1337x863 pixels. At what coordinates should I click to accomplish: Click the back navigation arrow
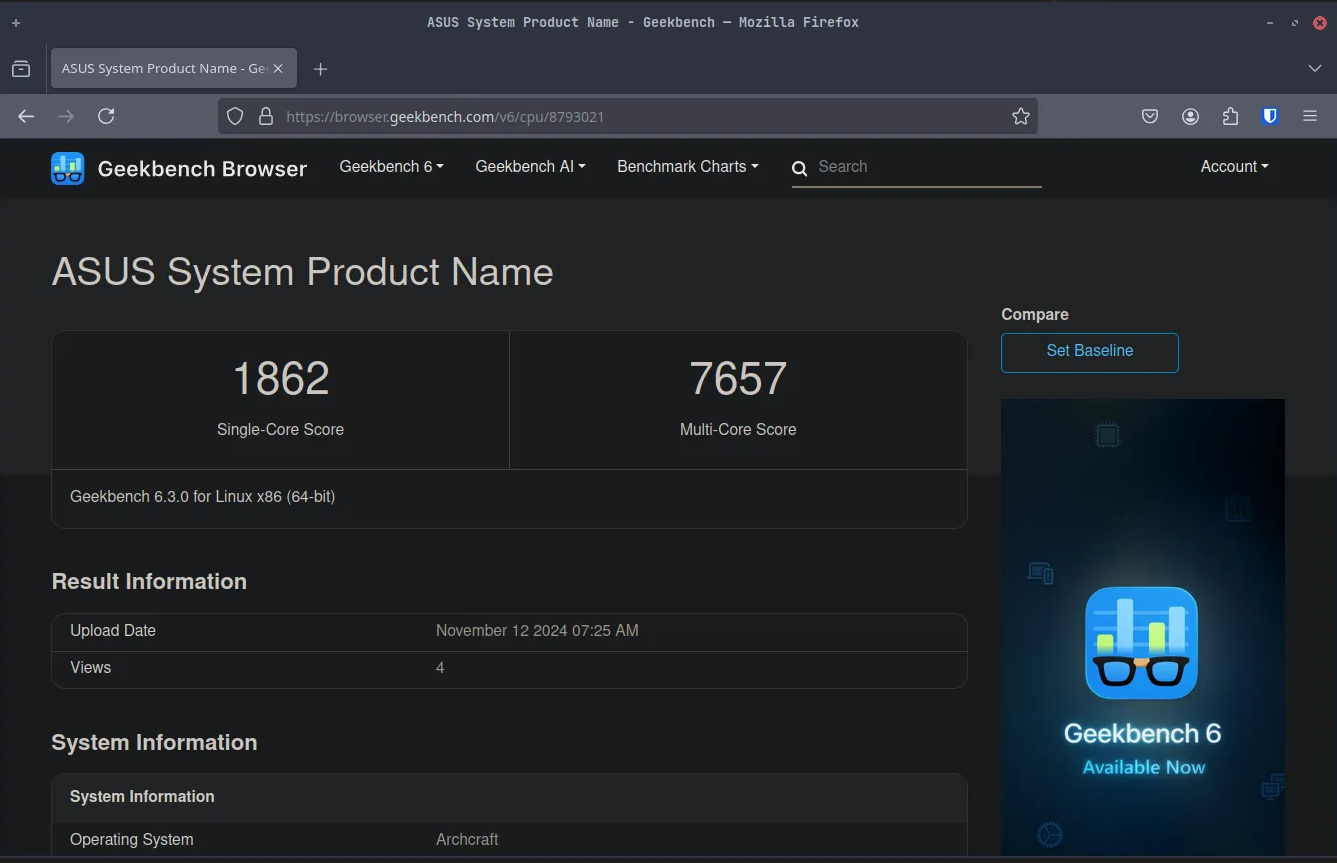click(x=25, y=116)
